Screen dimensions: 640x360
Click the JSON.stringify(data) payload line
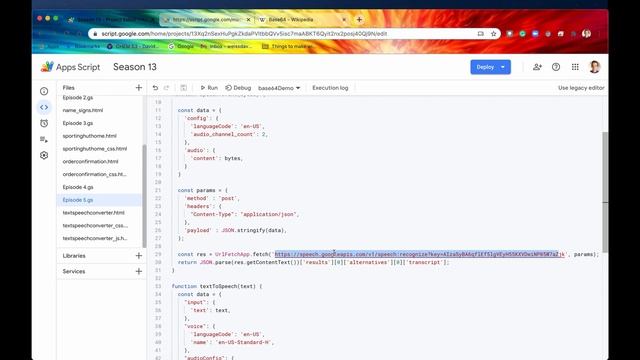(235, 230)
